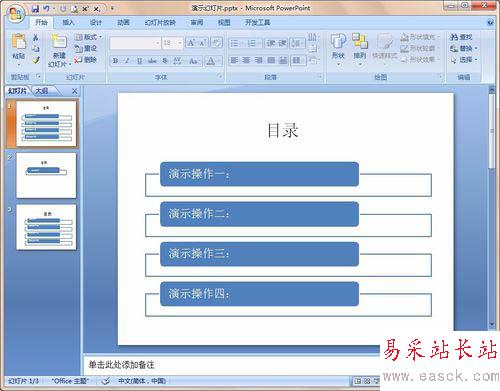Open the line spacing dropdown
The height and width of the screenshot is (391, 500).
click(297, 43)
